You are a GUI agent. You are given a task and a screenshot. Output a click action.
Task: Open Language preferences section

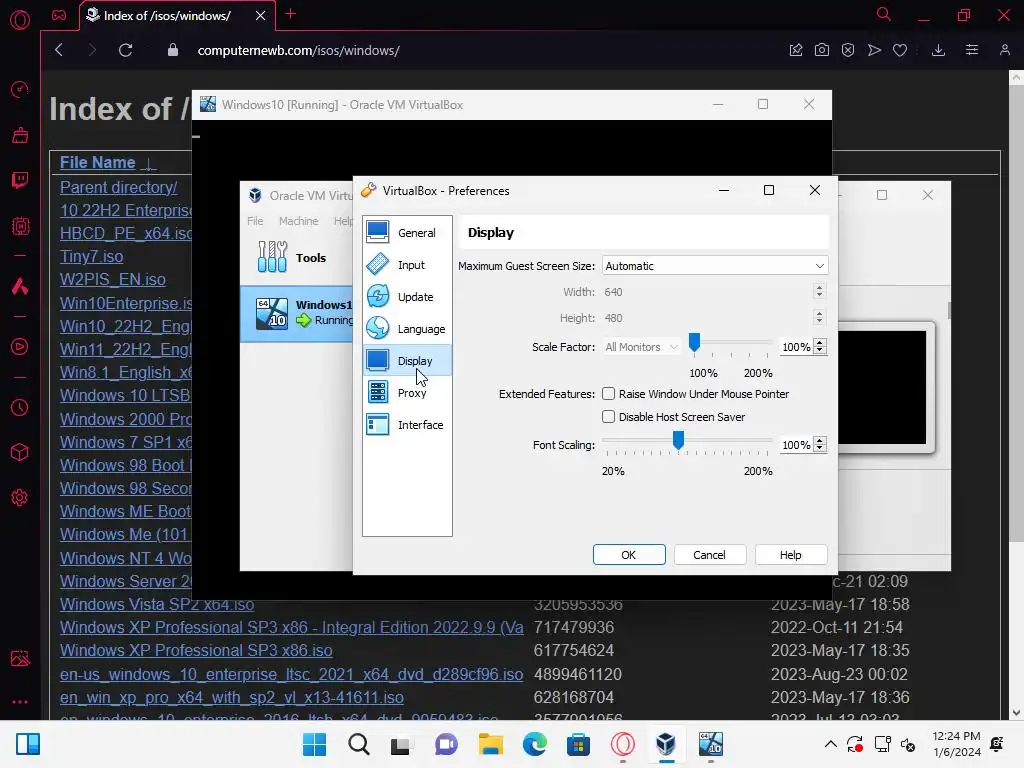(407, 328)
